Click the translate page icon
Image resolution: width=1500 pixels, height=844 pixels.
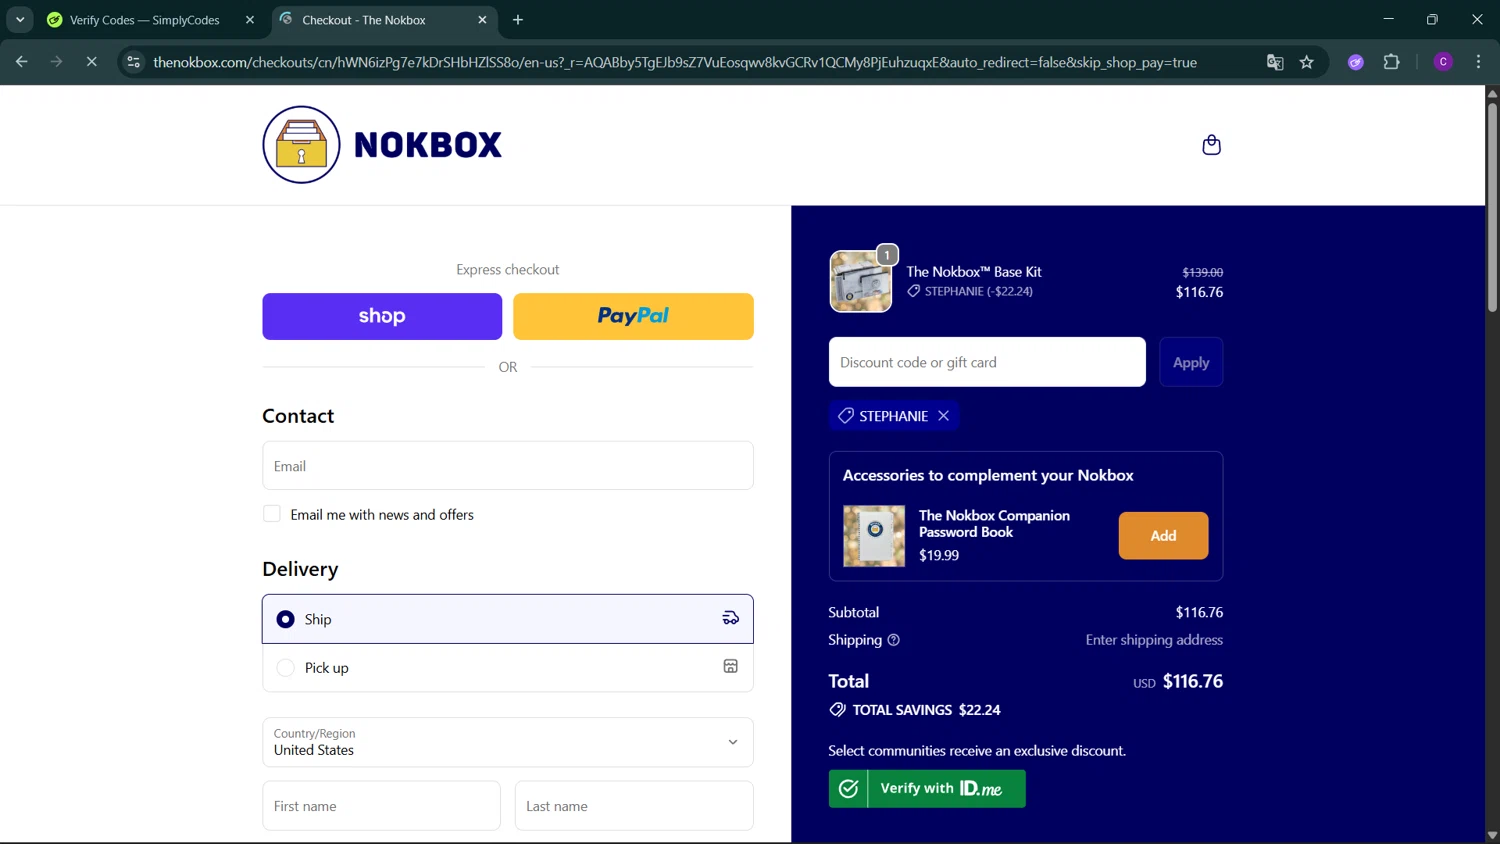(x=1275, y=62)
